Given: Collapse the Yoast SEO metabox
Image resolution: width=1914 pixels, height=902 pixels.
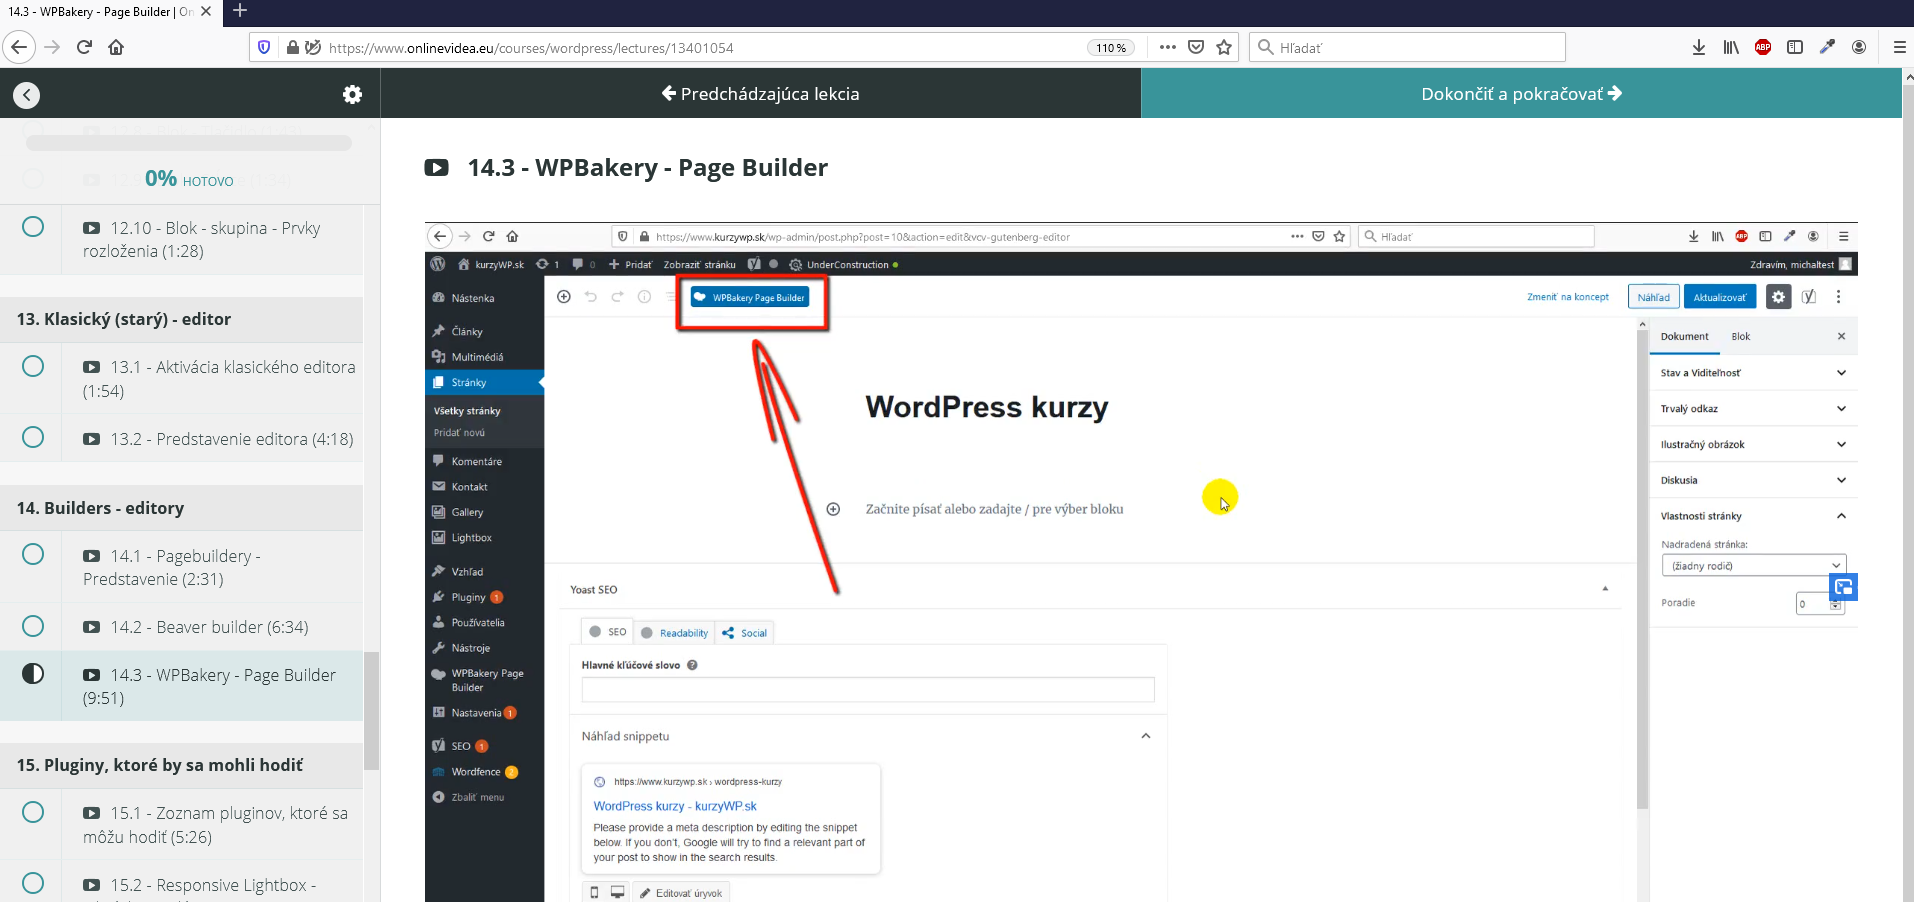Looking at the screenshot, I should point(1605,589).
